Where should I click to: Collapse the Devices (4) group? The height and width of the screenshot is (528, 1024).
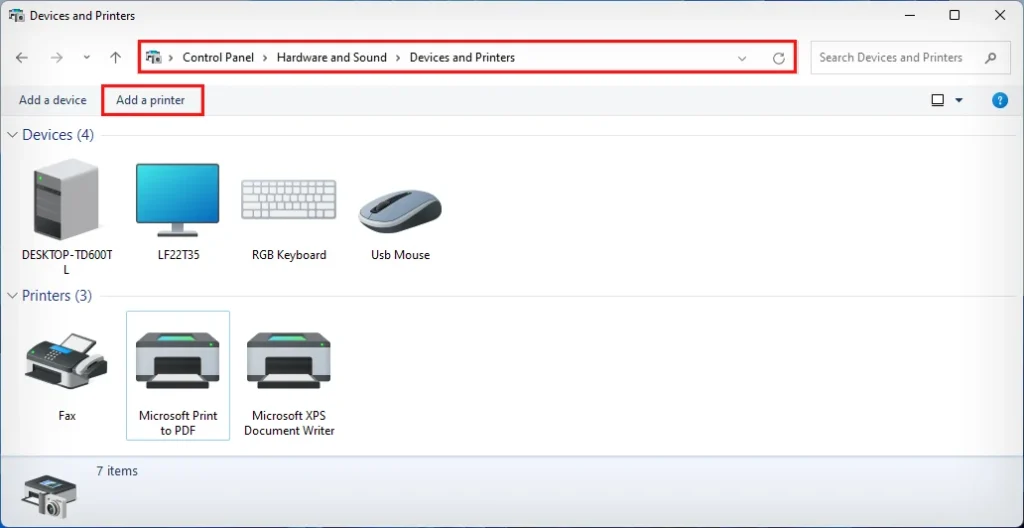[13, 135]
